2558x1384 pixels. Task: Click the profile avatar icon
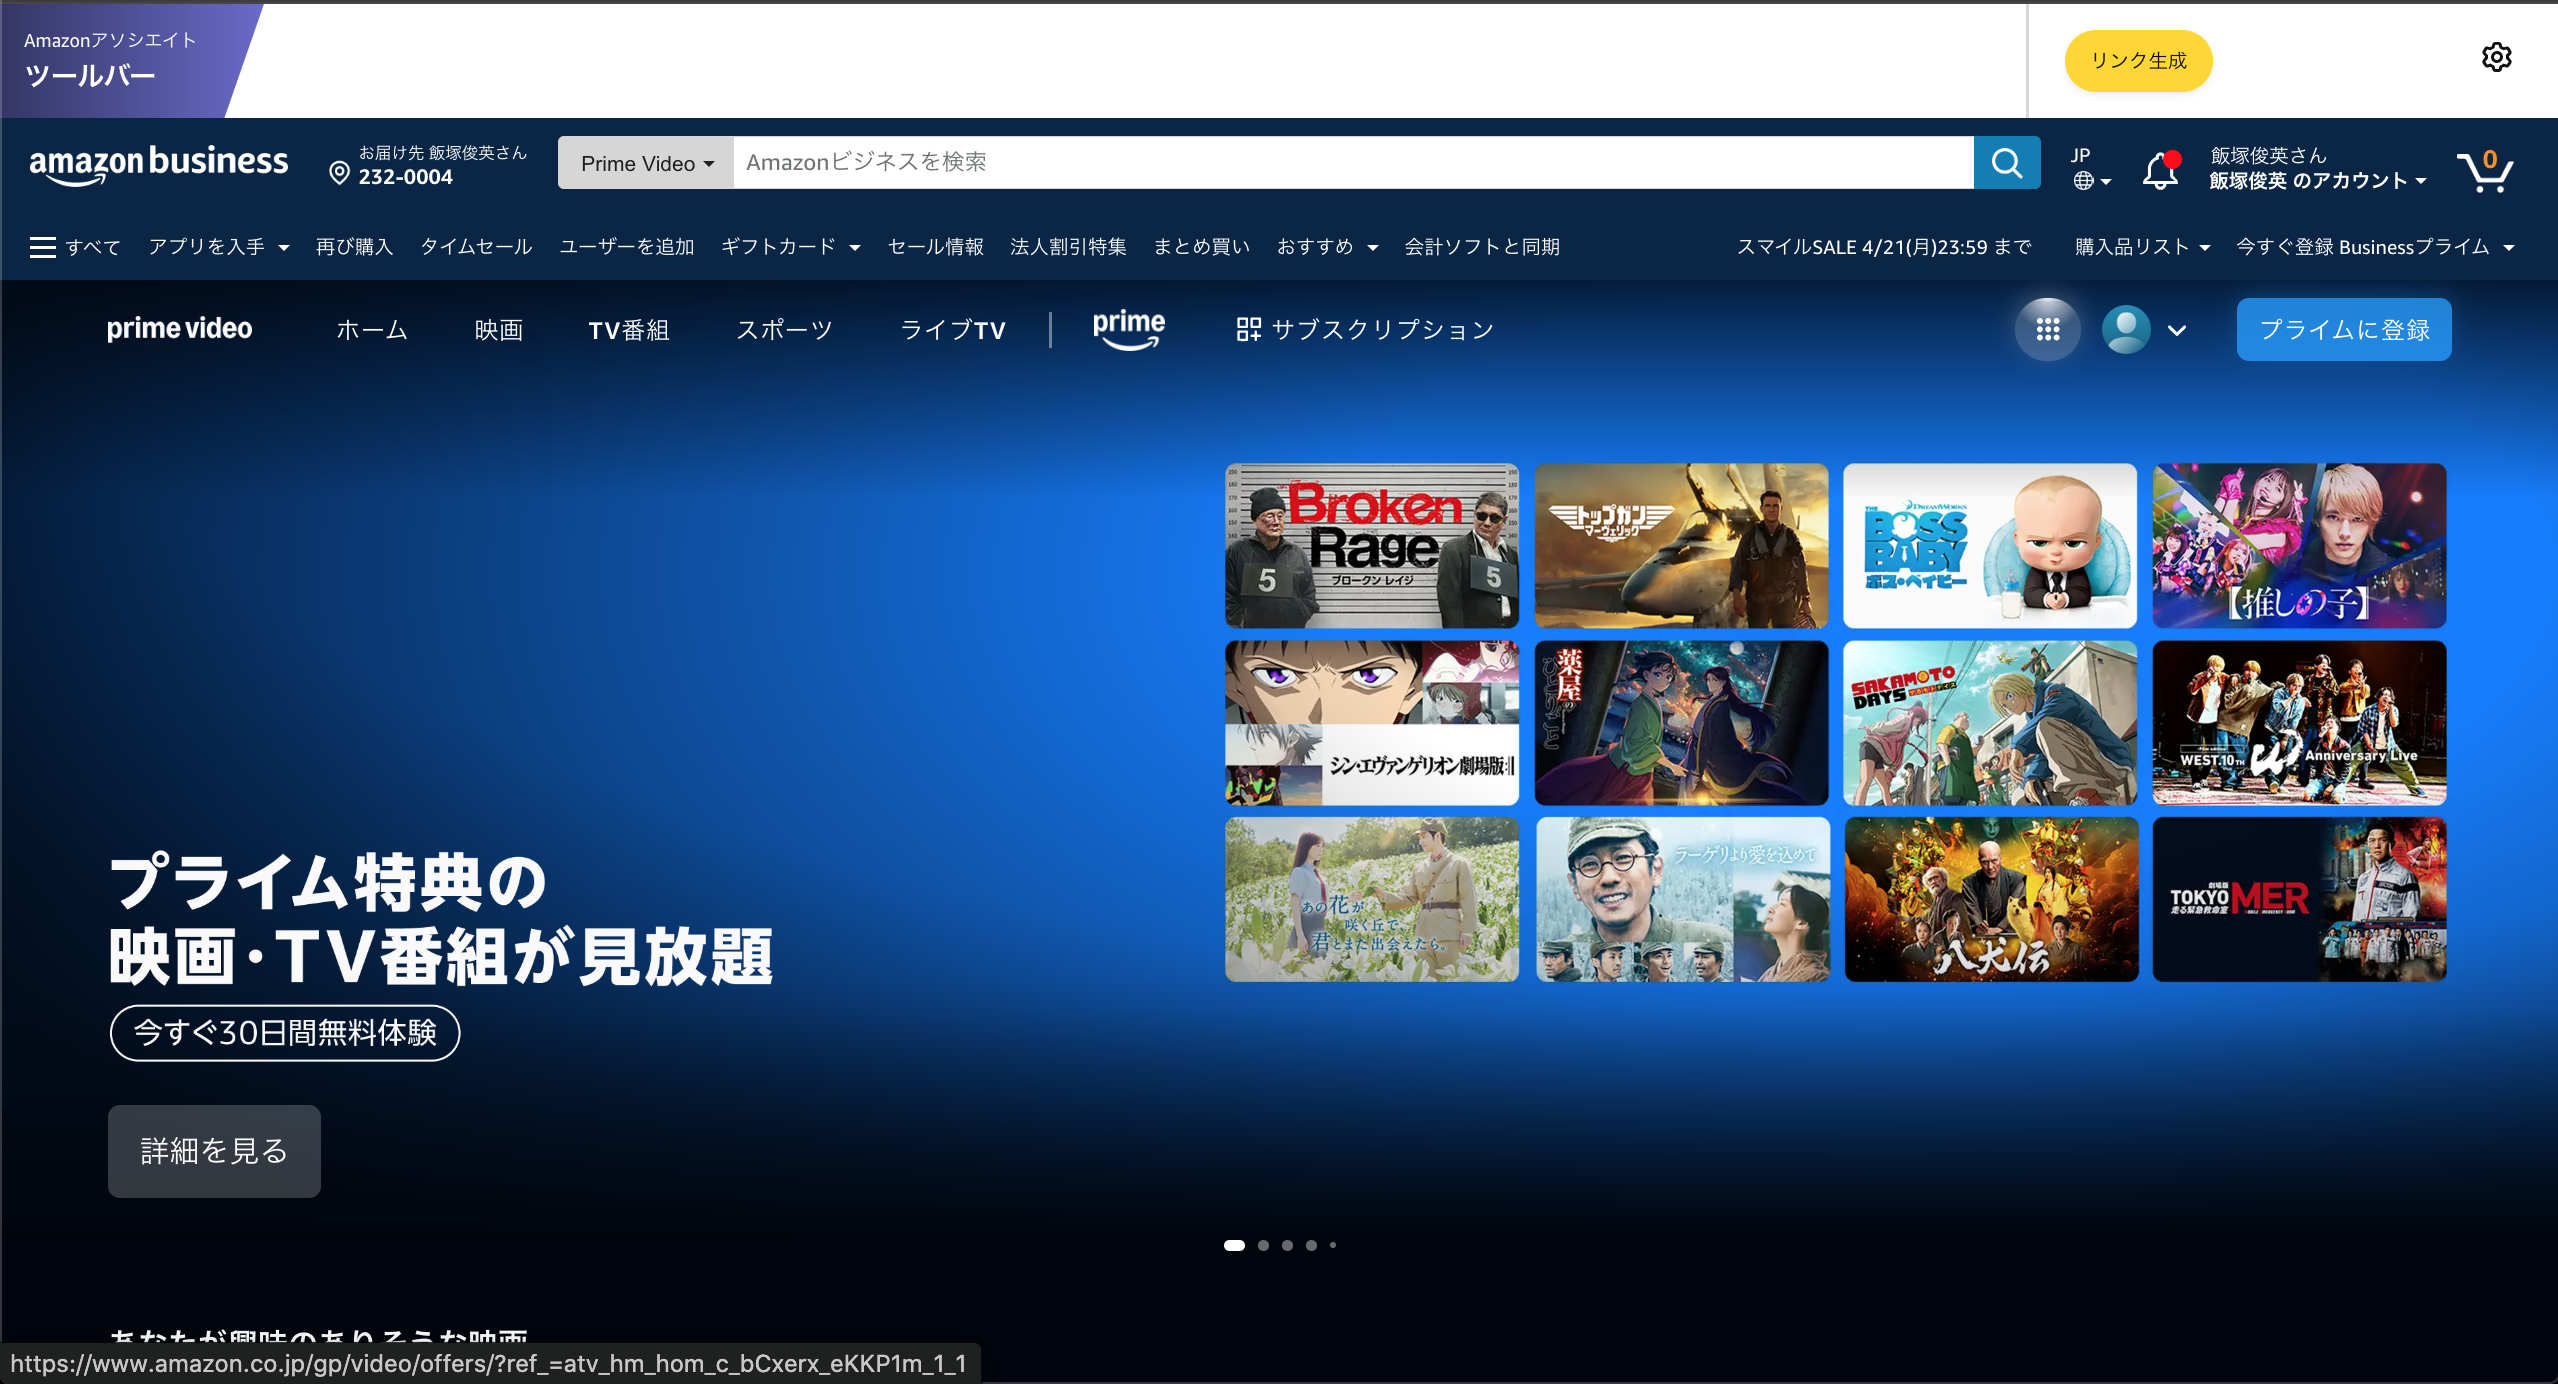coord(2126,329)
